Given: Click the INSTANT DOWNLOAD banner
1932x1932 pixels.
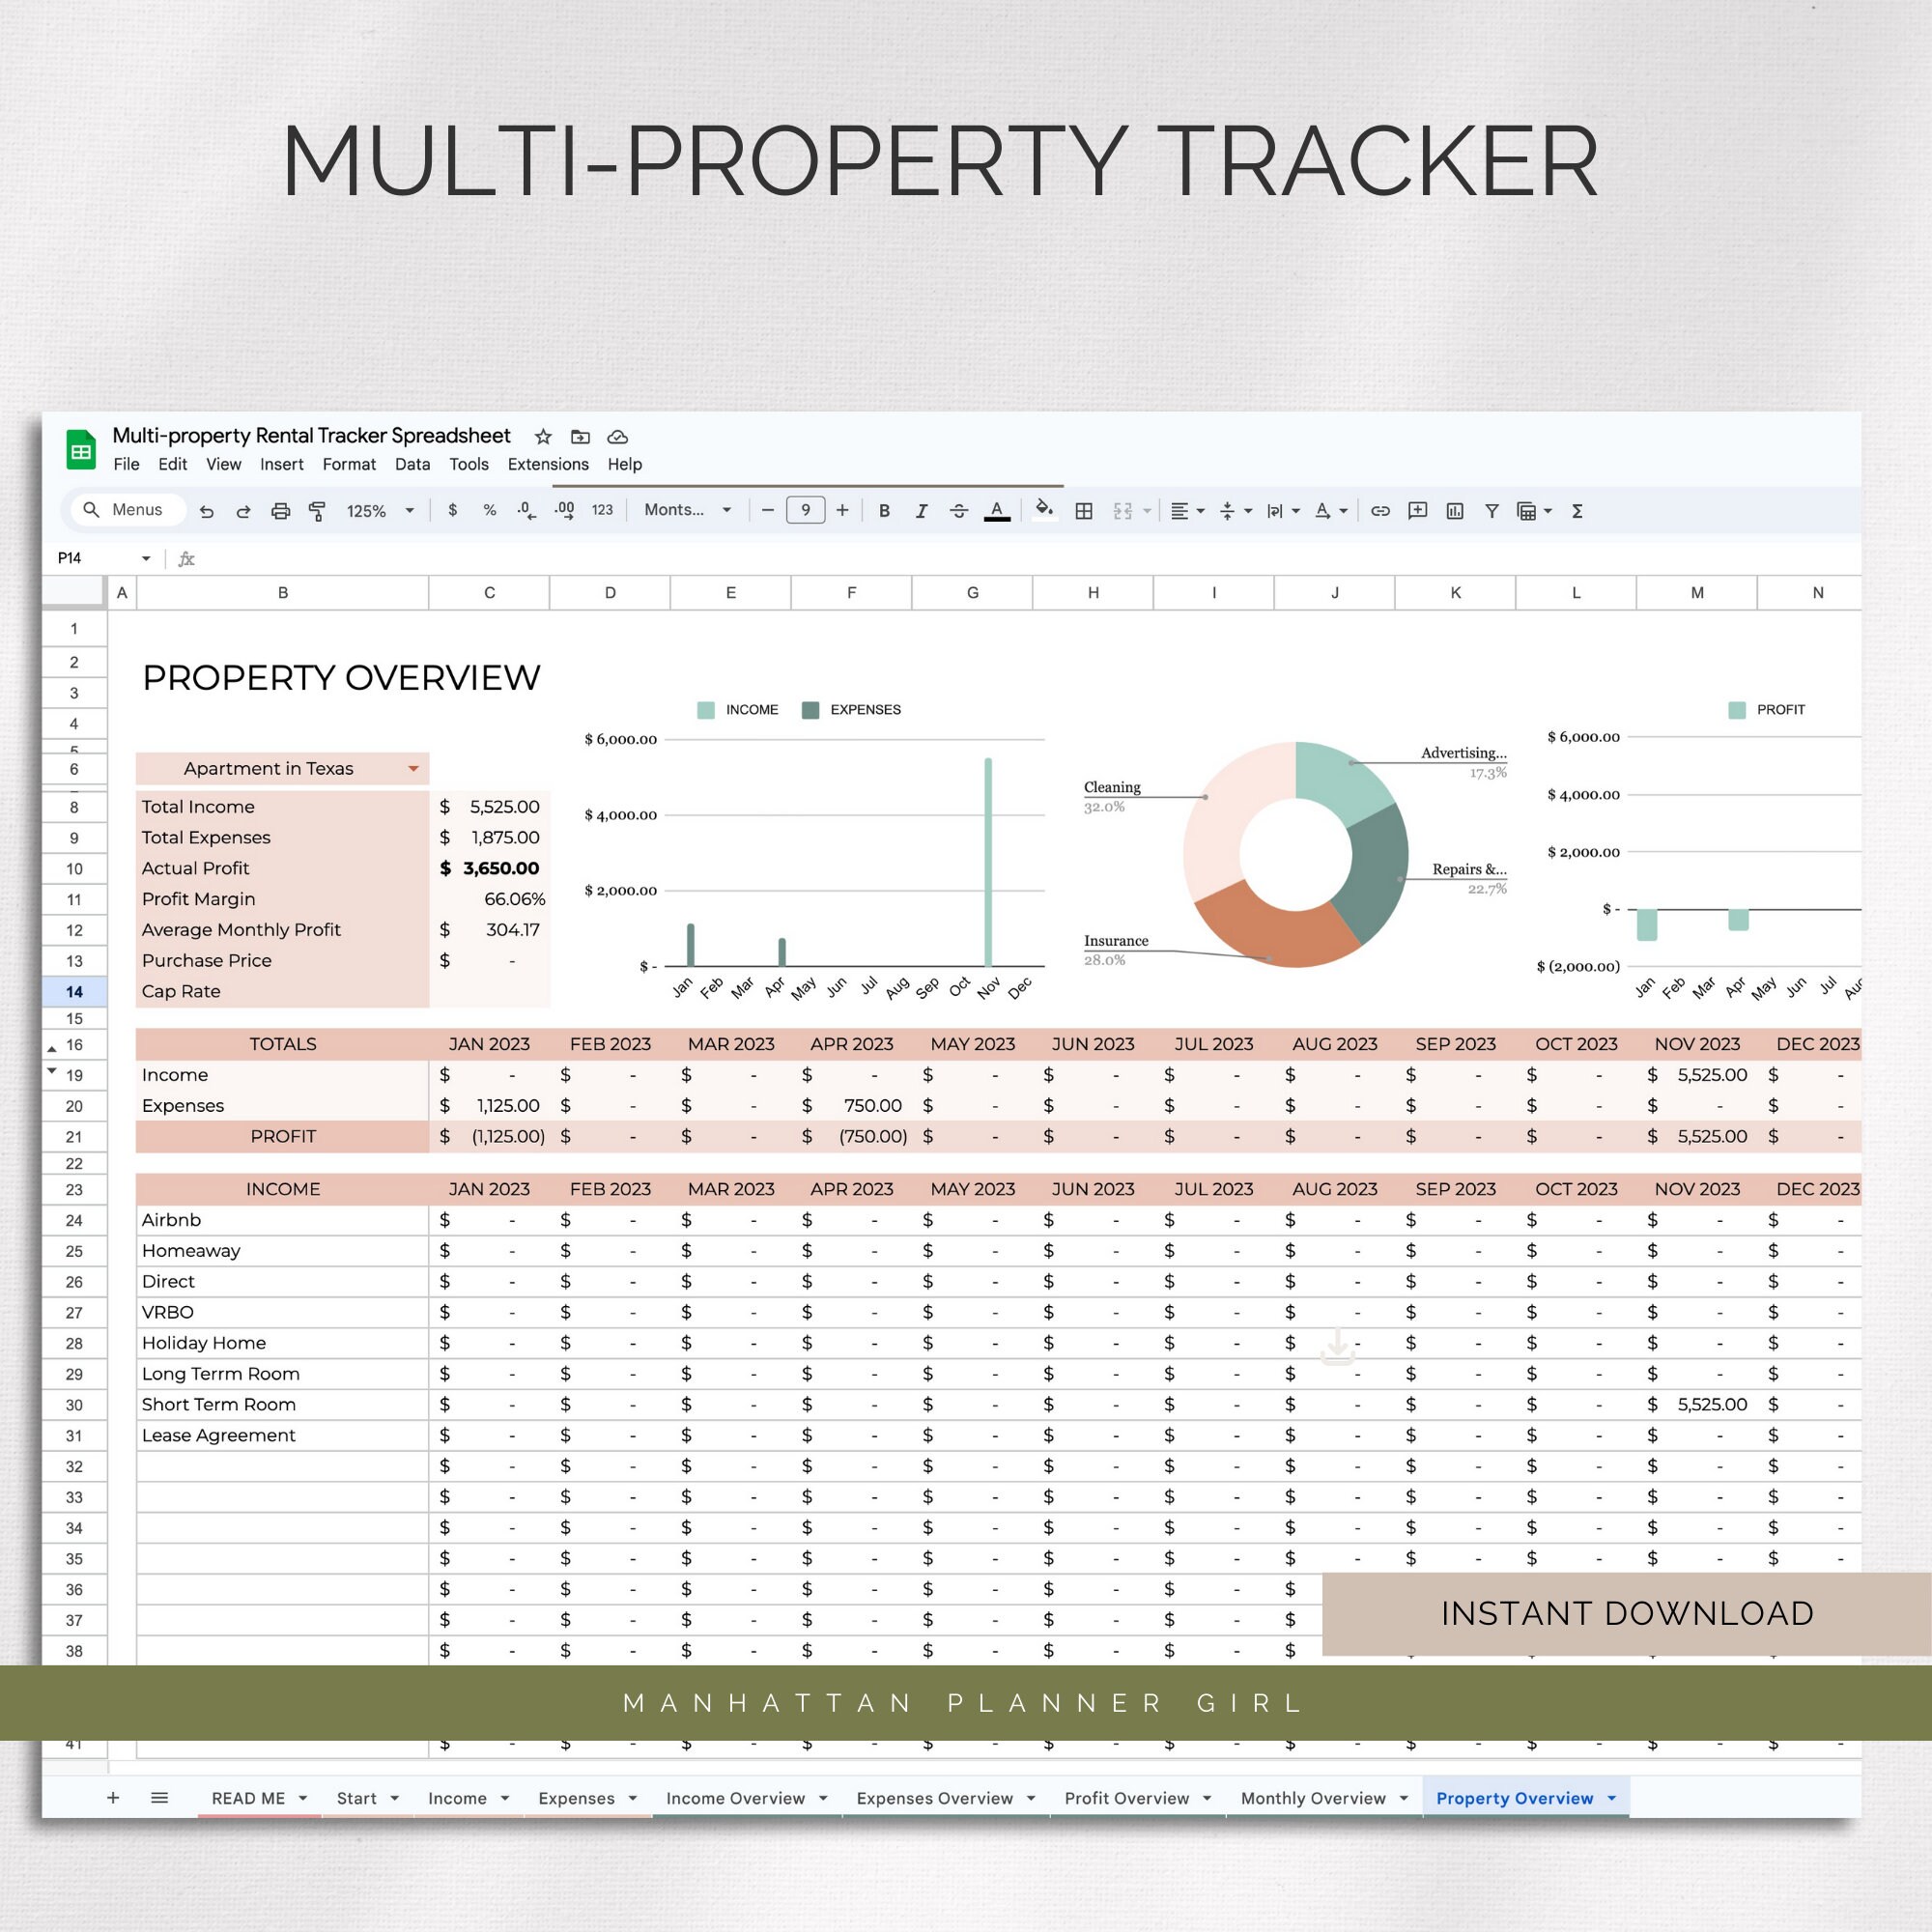Looking at the screenshot, I should [1627, 1613].
